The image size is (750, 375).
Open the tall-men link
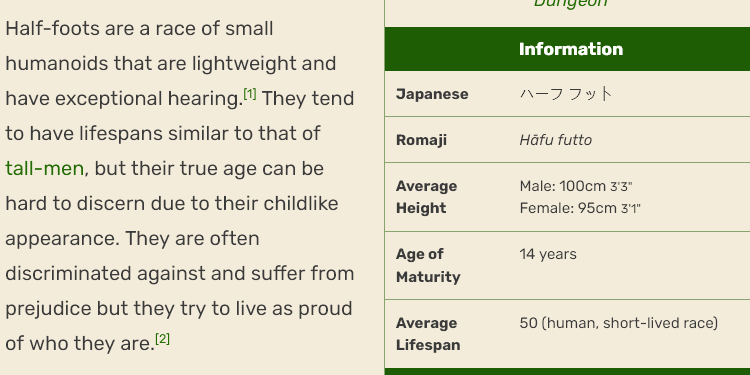click(44, 169)
